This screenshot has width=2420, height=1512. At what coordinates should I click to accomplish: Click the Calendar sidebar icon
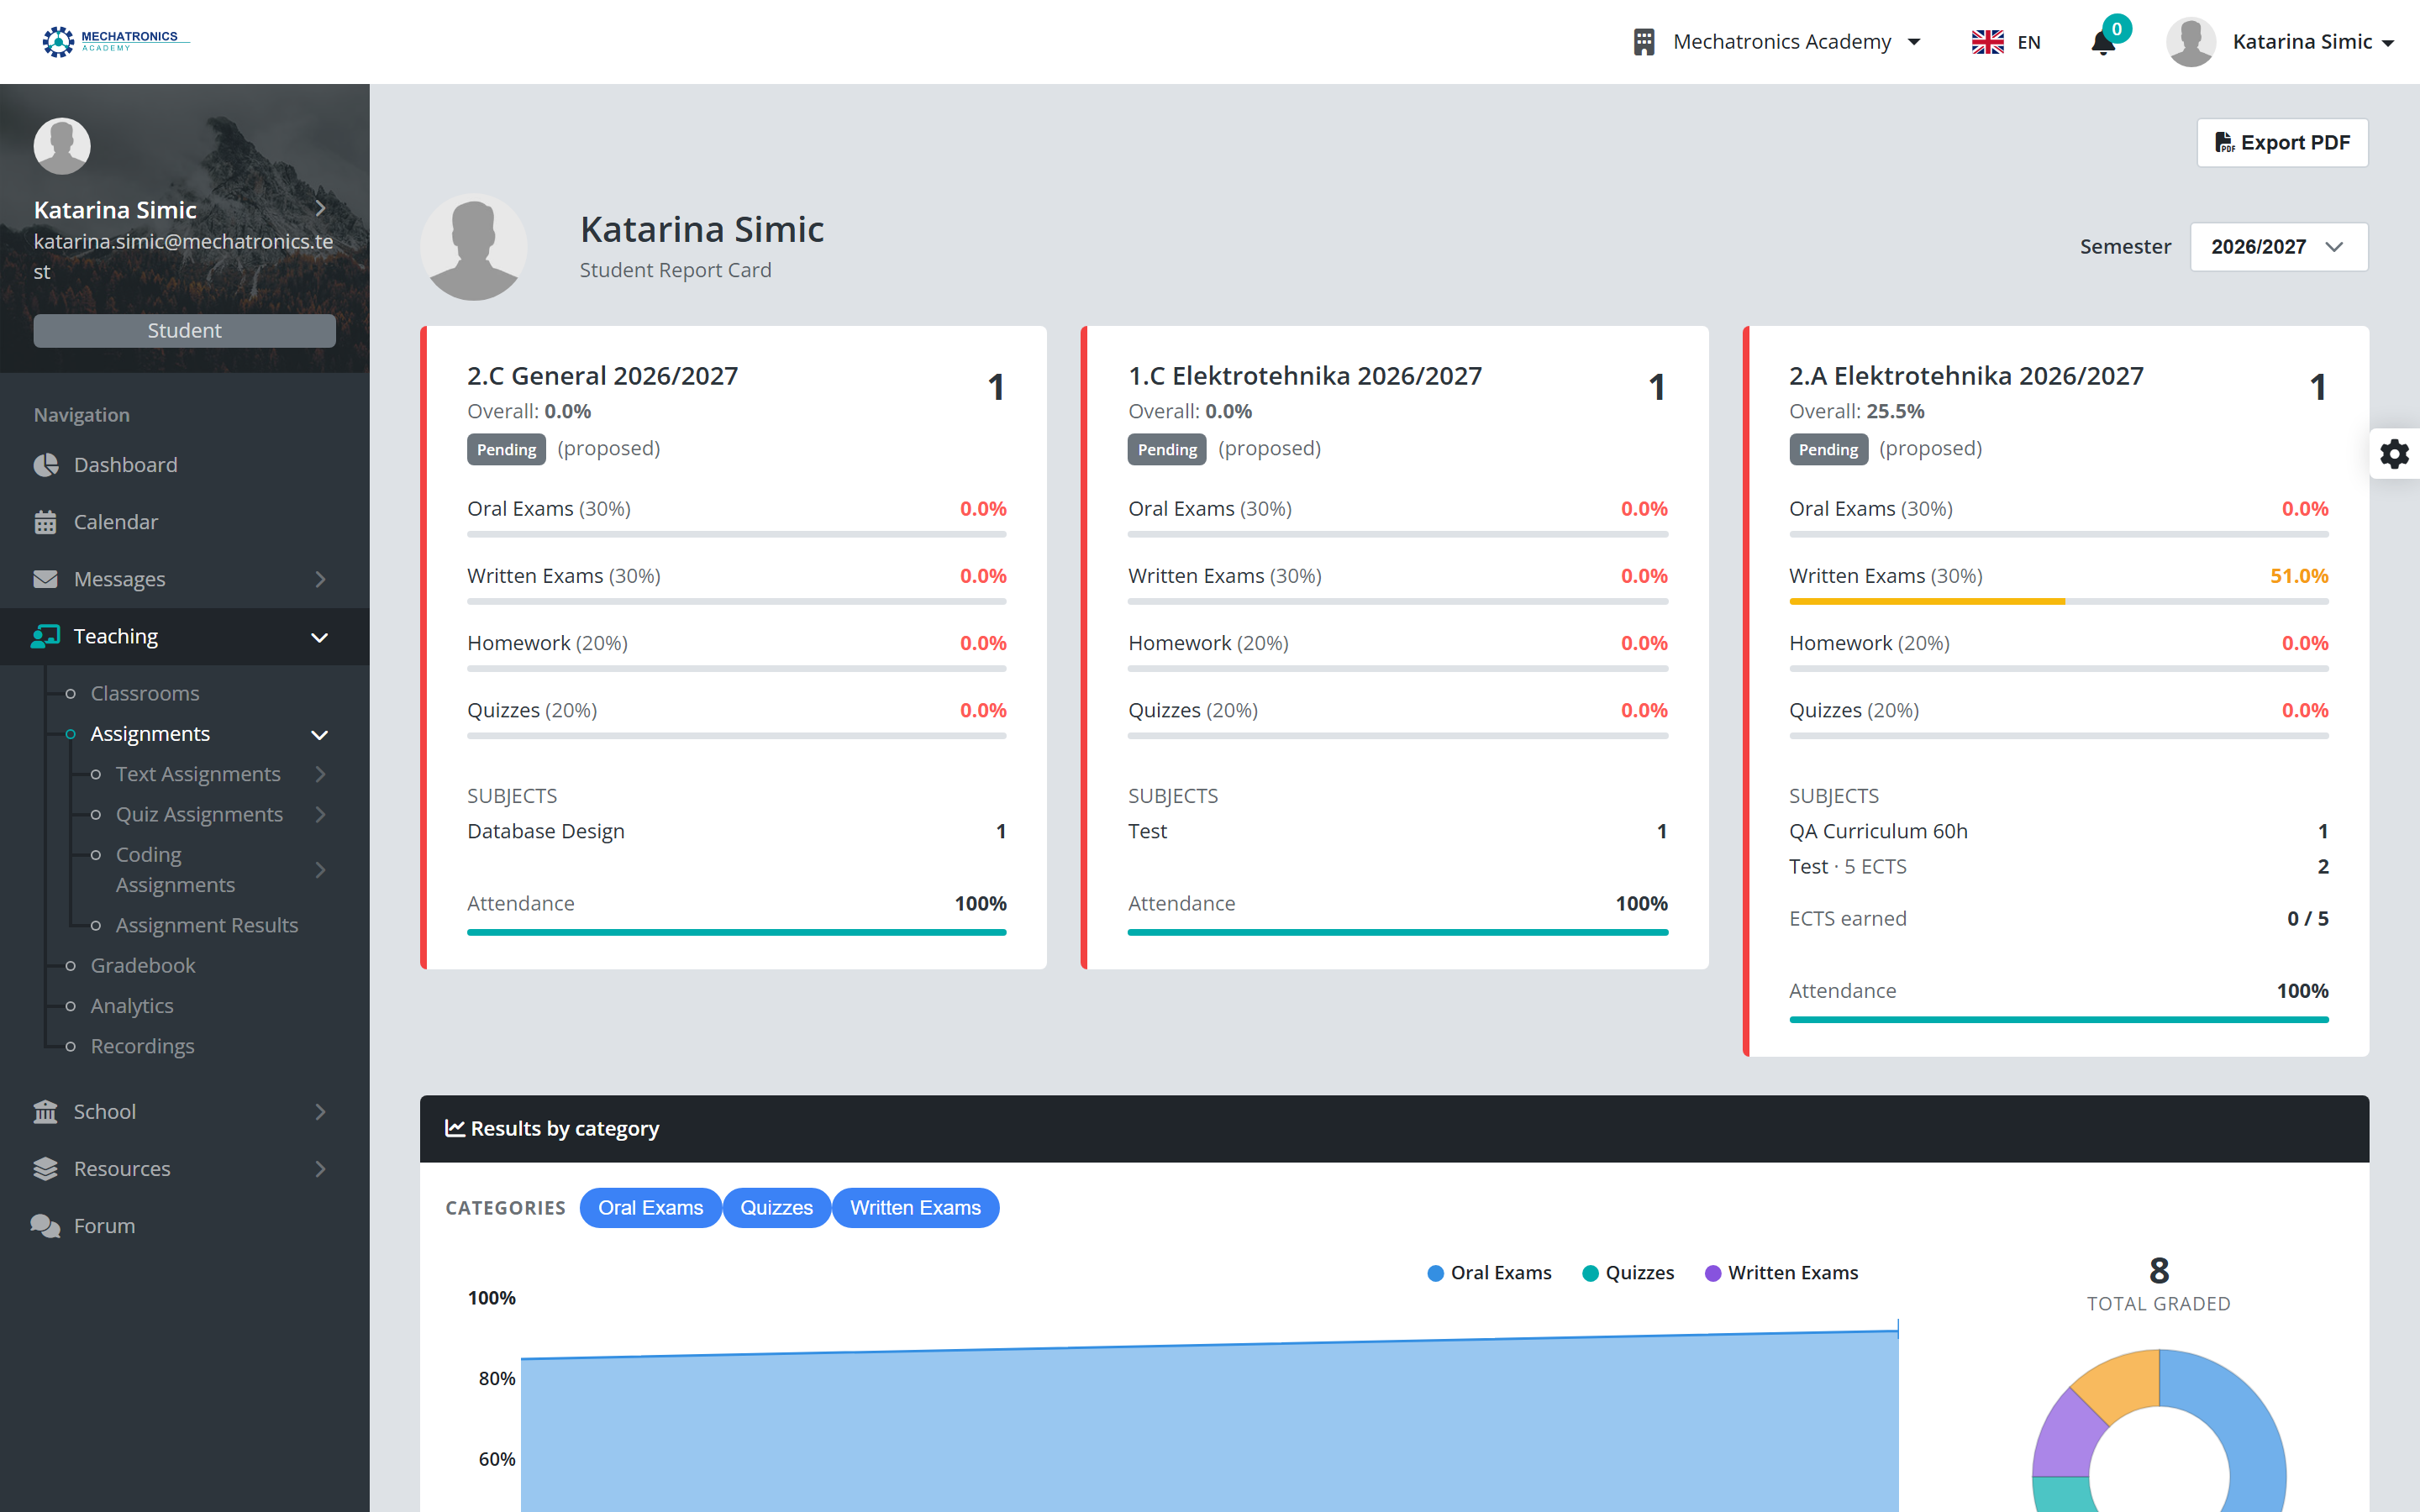[46, 522]
